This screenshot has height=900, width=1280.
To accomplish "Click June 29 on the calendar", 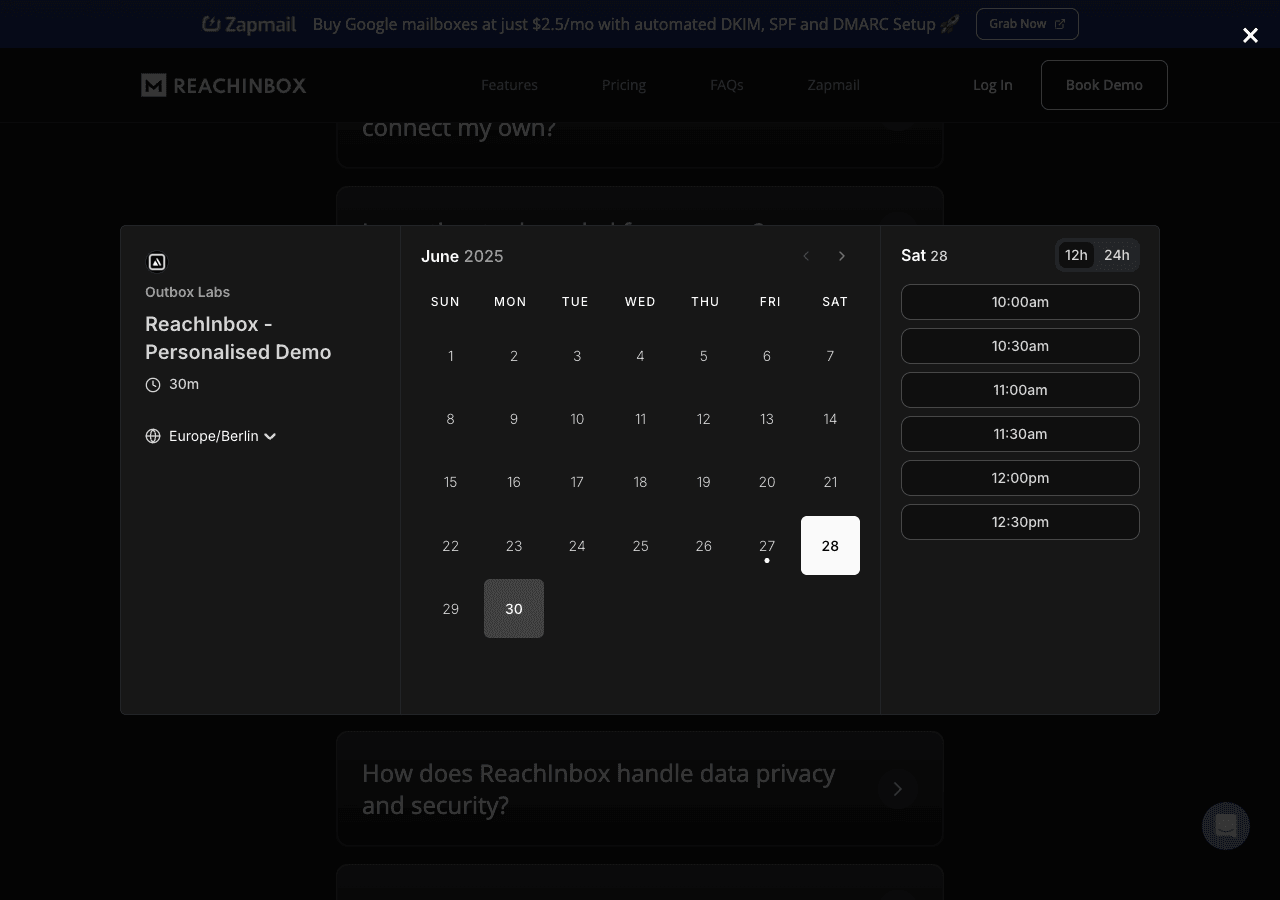I will tap(451, 609).
